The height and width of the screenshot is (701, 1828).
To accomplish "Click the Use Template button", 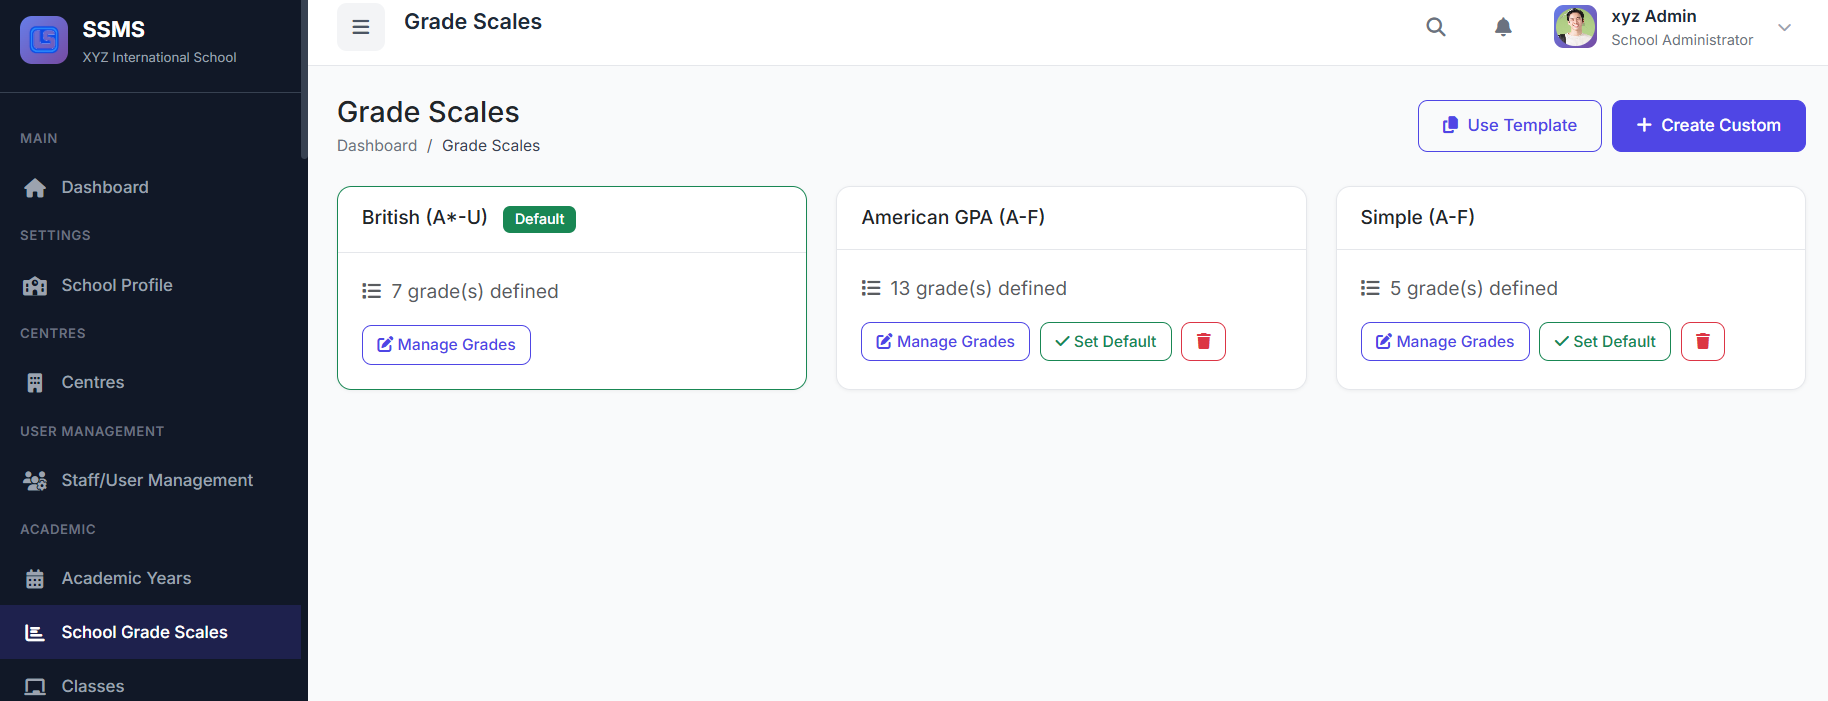I will [1509, 126].
